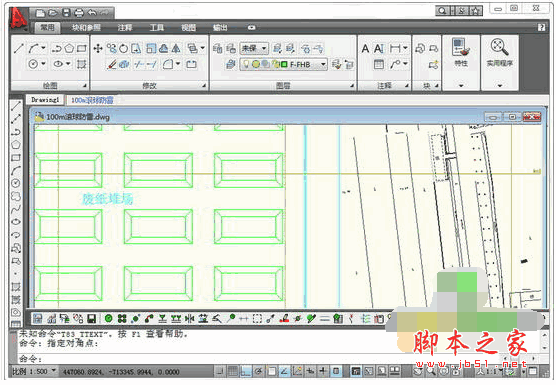Select the Rectangle tool in 绘图 ribbon panel
The width and height of the screenshot is (556, 385).
pos(82,48)
